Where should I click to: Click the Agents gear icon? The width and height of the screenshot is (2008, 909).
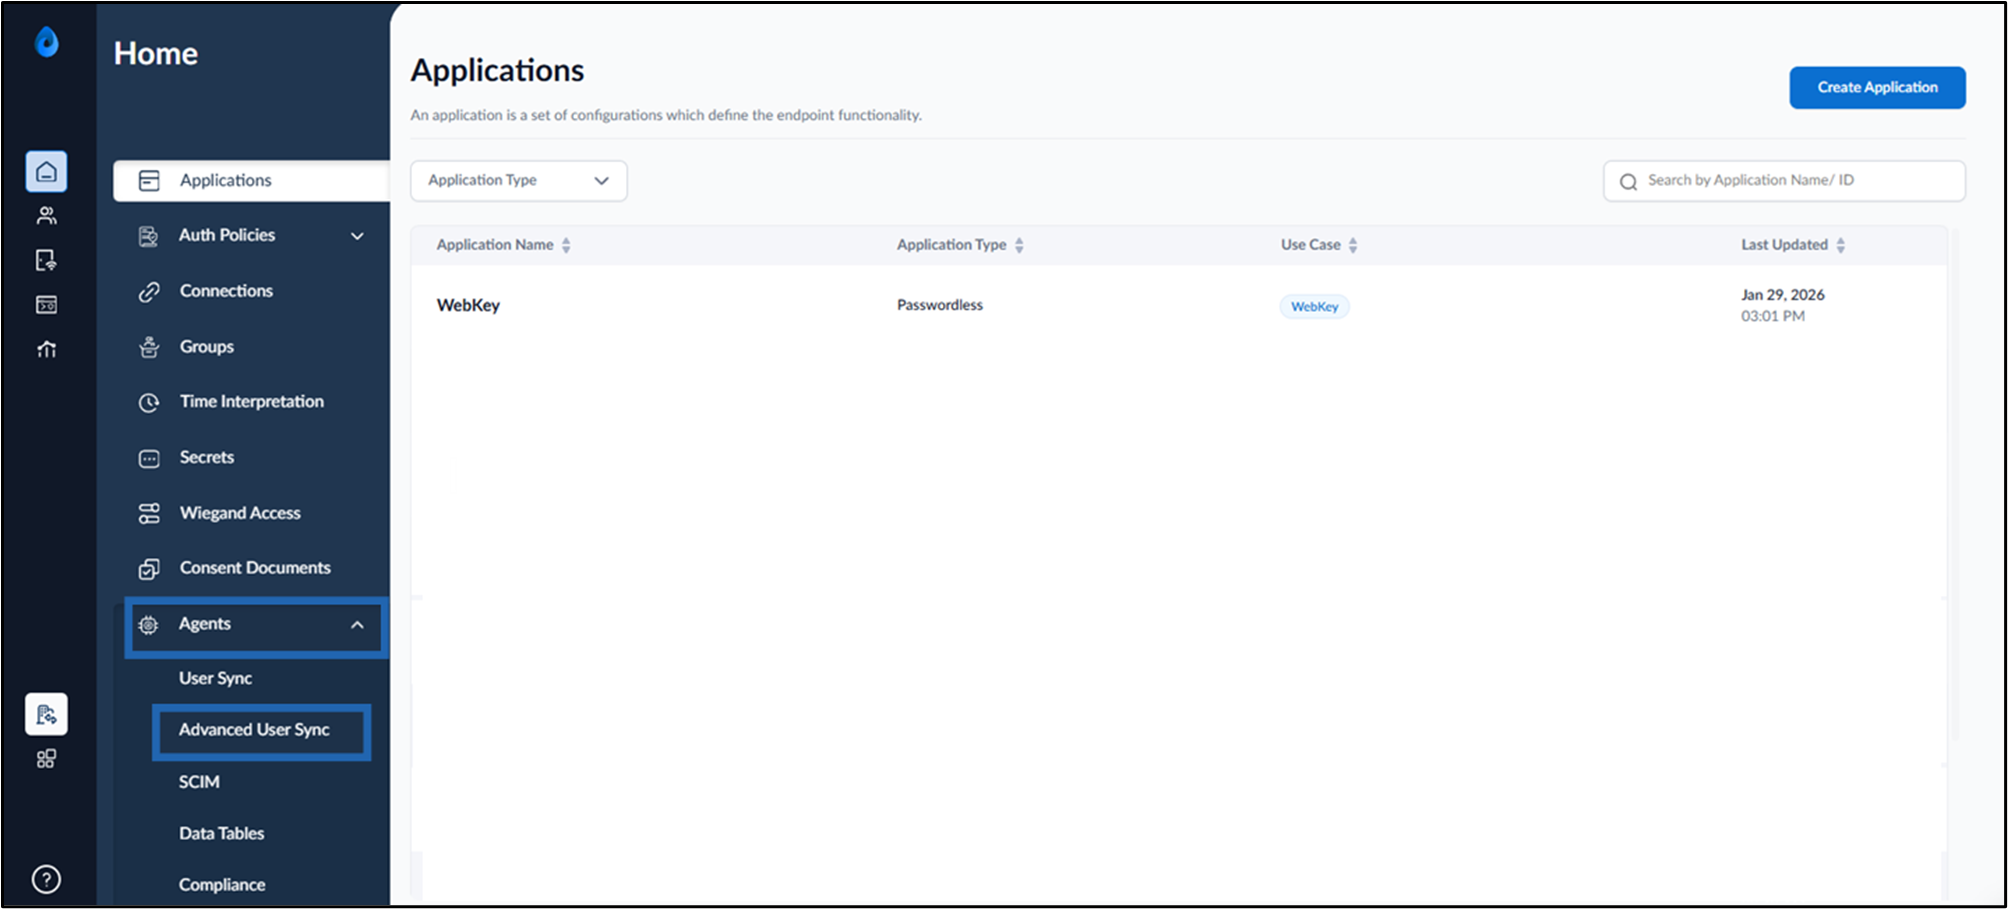148,625
